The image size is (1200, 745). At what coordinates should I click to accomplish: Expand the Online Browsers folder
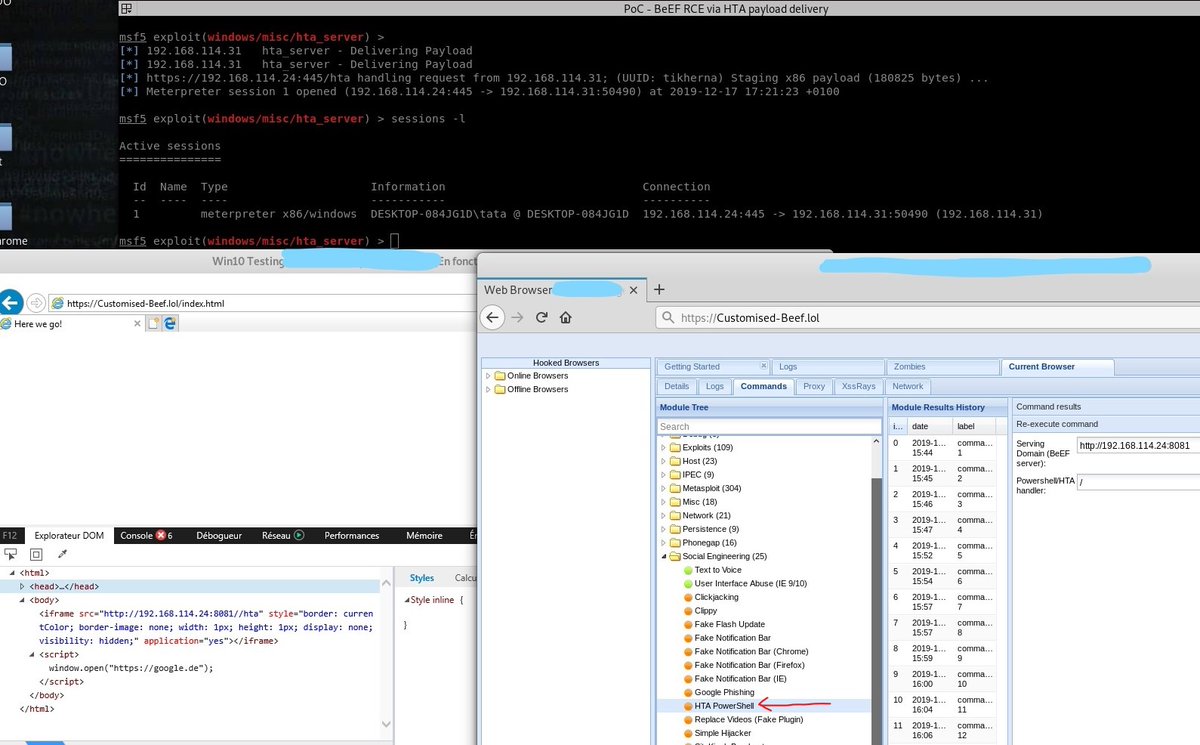488,376
